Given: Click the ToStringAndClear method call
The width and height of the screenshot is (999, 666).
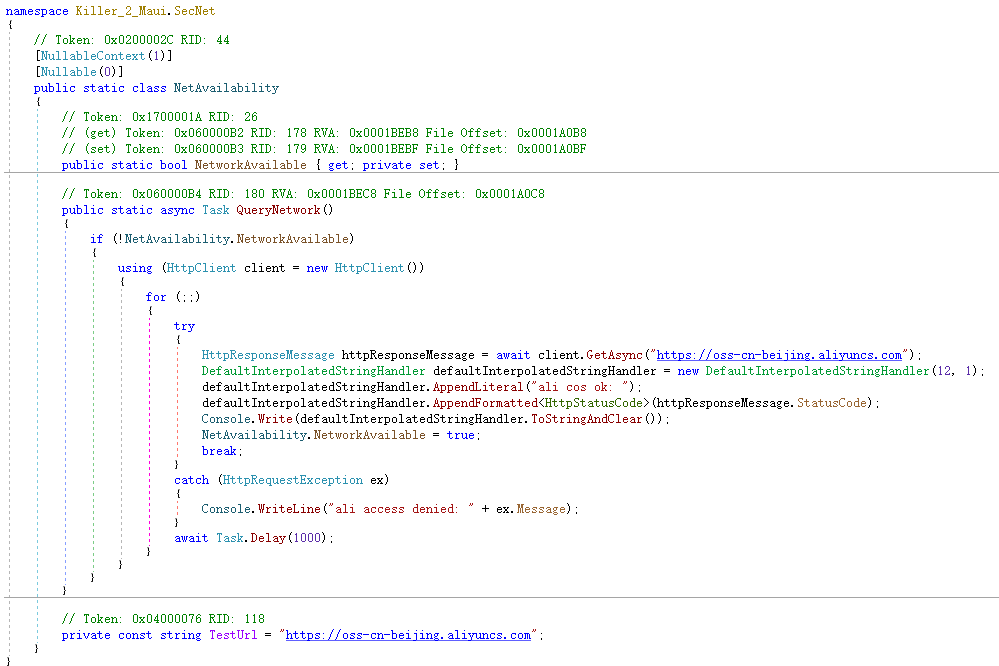Looking at the screenshot, I should [x=587, y=419].
